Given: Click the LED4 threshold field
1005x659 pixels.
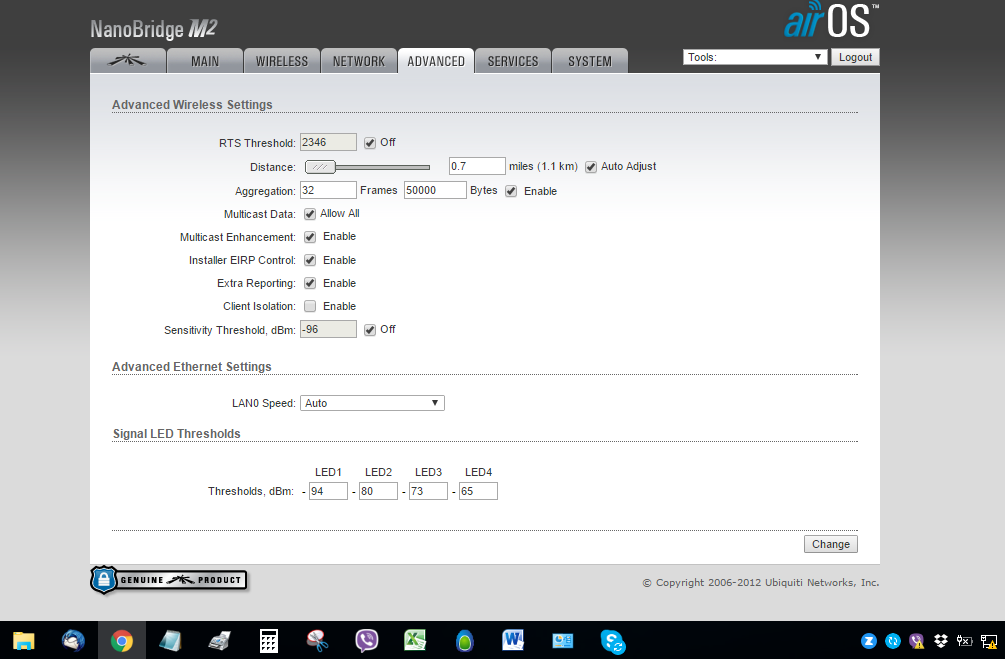Looking at the screenshot, I should tap(478, 491).
